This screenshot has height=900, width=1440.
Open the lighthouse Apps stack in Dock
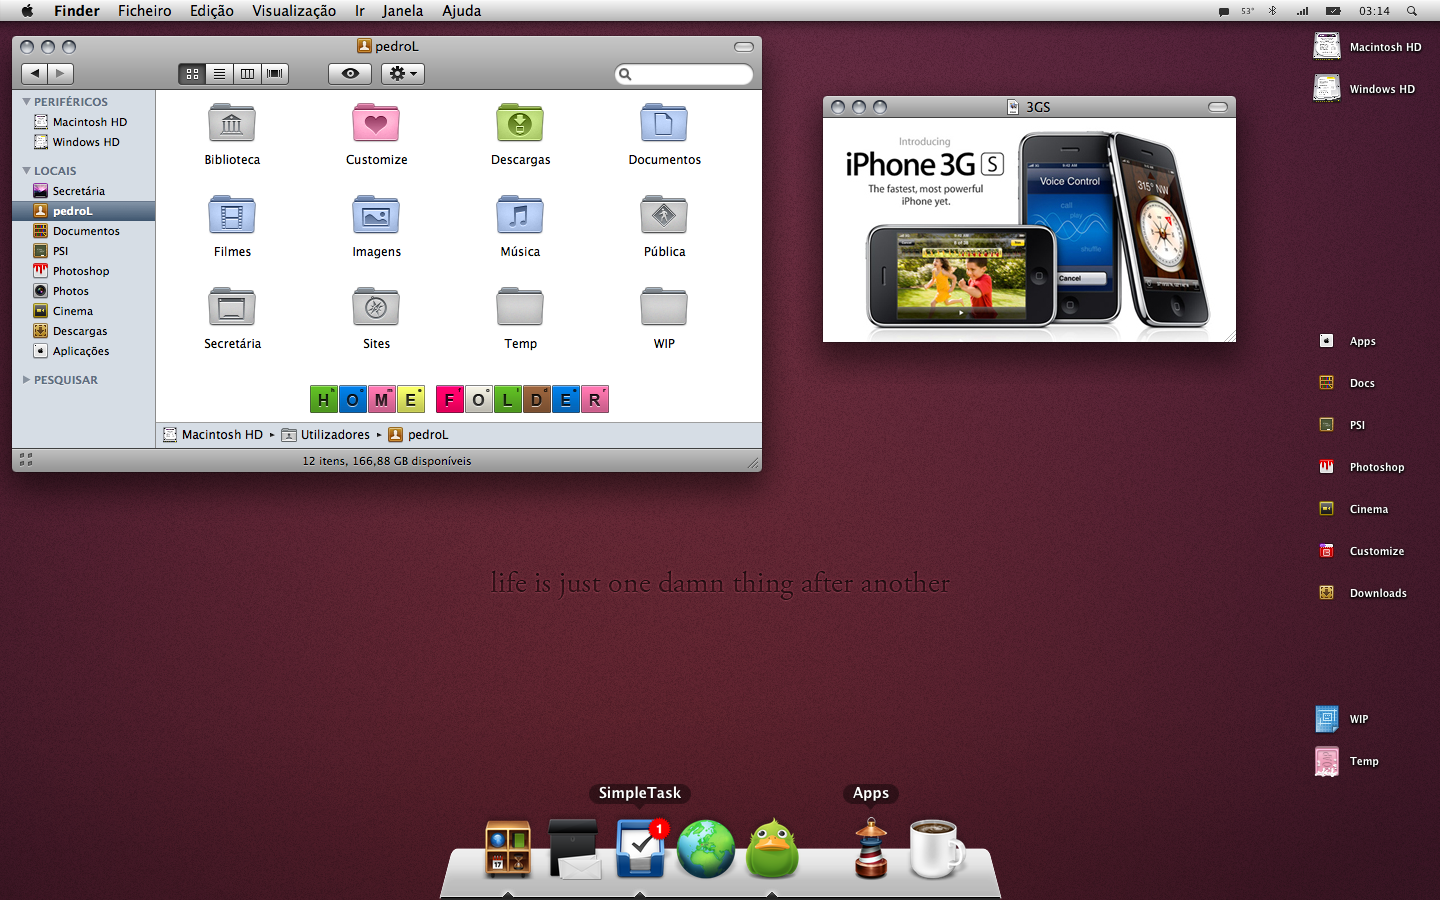[x=871, y=848]
